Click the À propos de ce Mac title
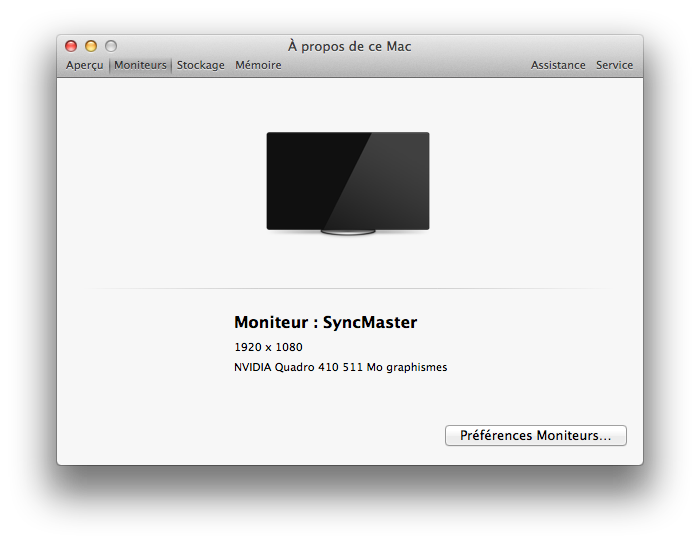The image size is (700, 544). pyautogui.click(x=350, y=46)
